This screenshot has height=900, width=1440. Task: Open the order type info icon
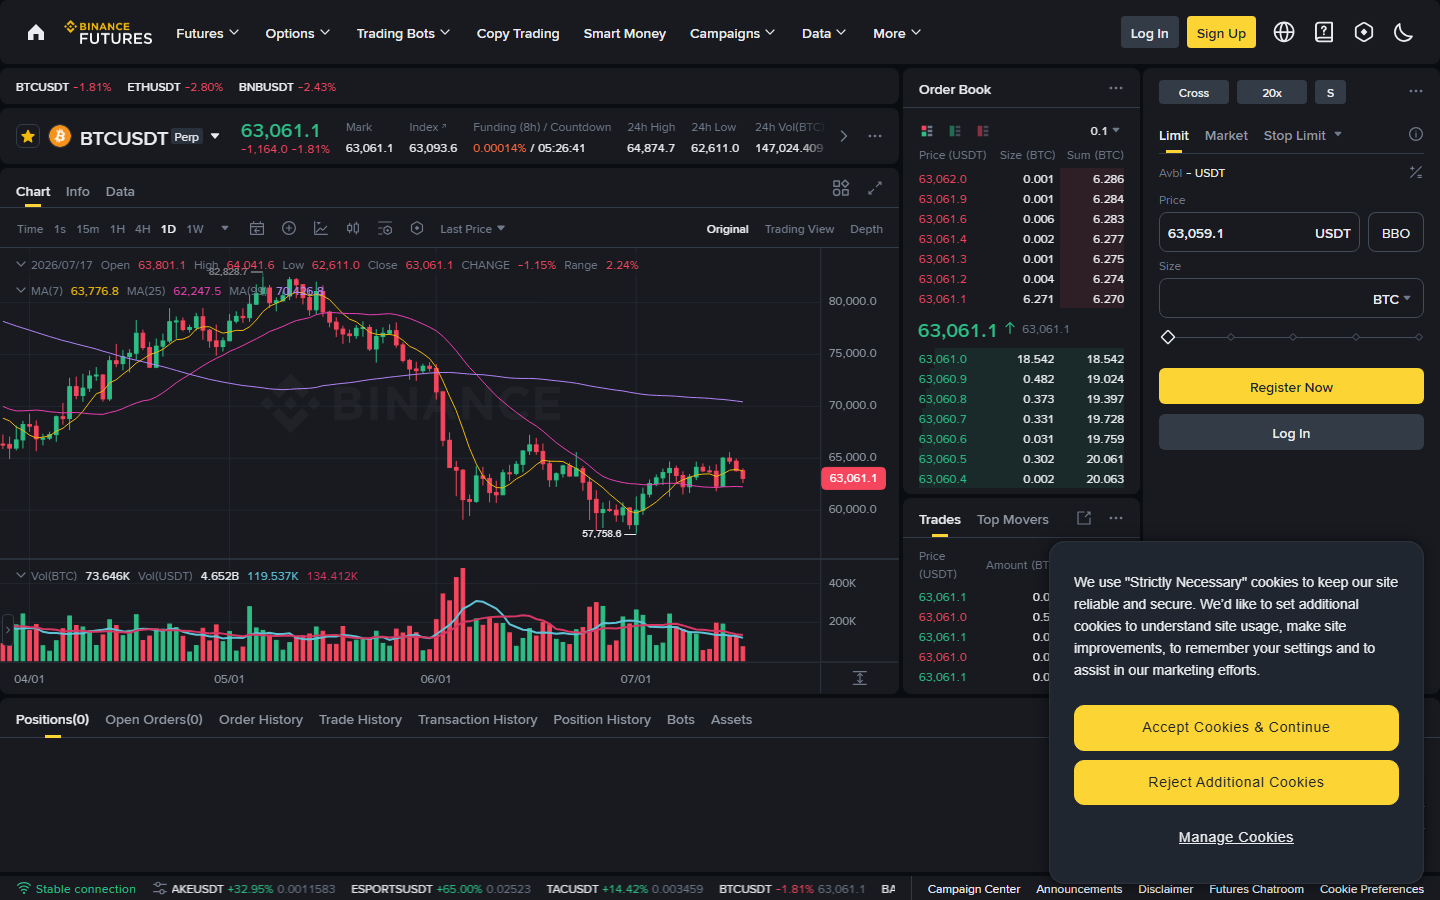[x=1416, y=135]
